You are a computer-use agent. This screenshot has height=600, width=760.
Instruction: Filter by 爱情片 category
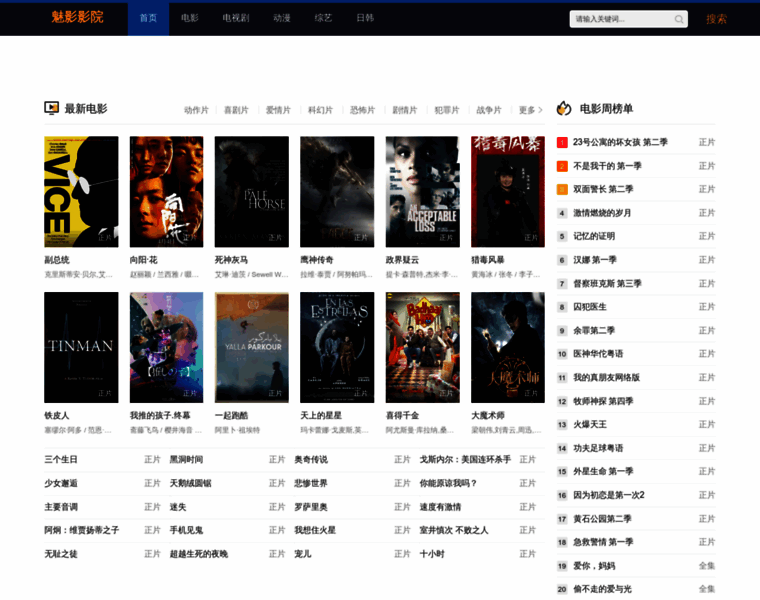tap(278, 110)
